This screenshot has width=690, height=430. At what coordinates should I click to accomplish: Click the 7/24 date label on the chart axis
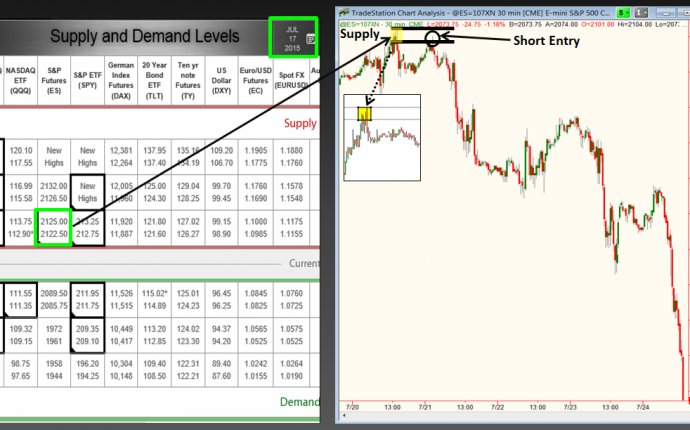tap(643, 407)
